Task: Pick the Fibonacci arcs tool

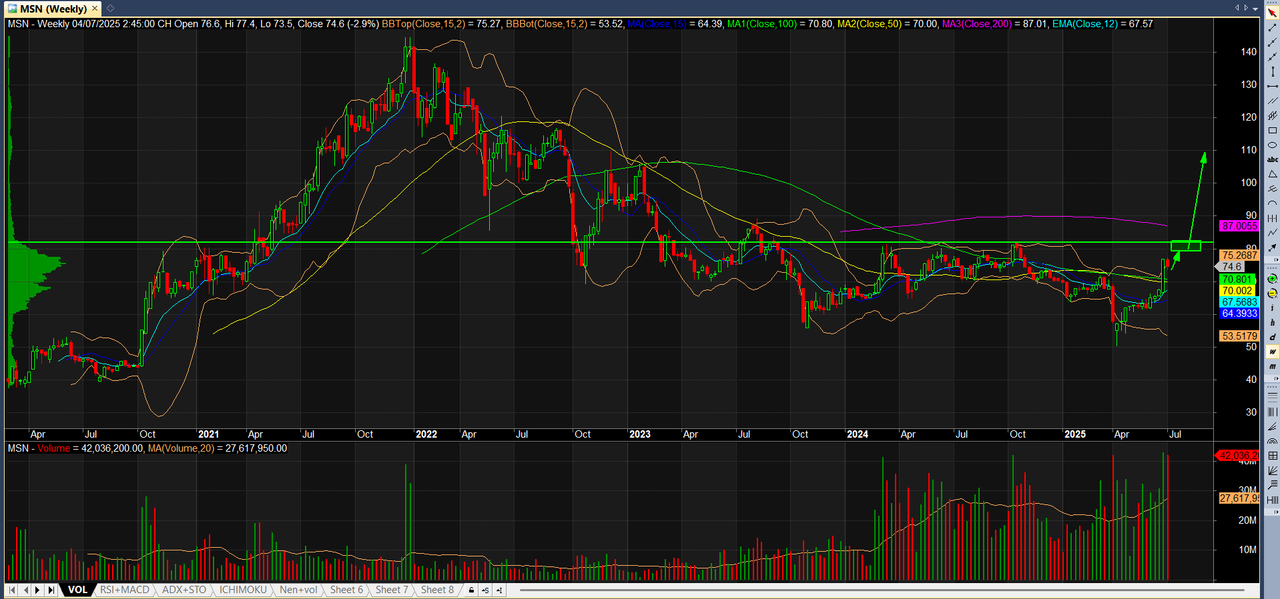Action: [1272, 440]
